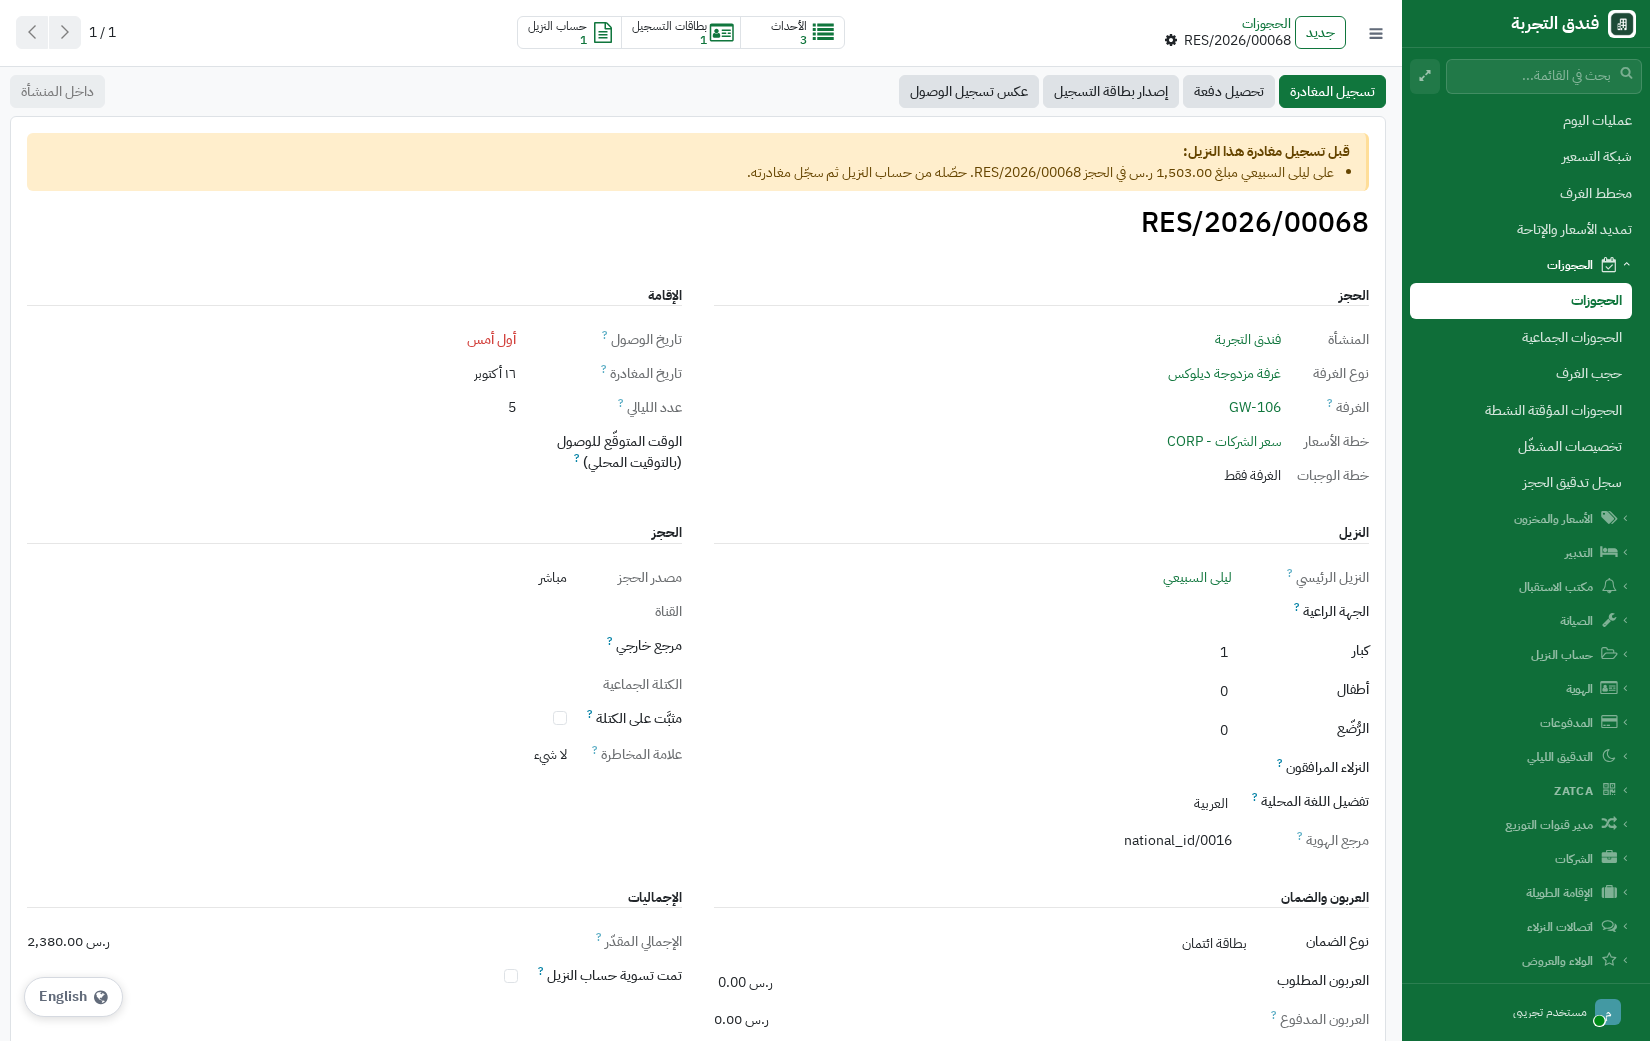Click the تحصيل دفعة button
The image size is (1650, 1041).
pos(1229,92)
